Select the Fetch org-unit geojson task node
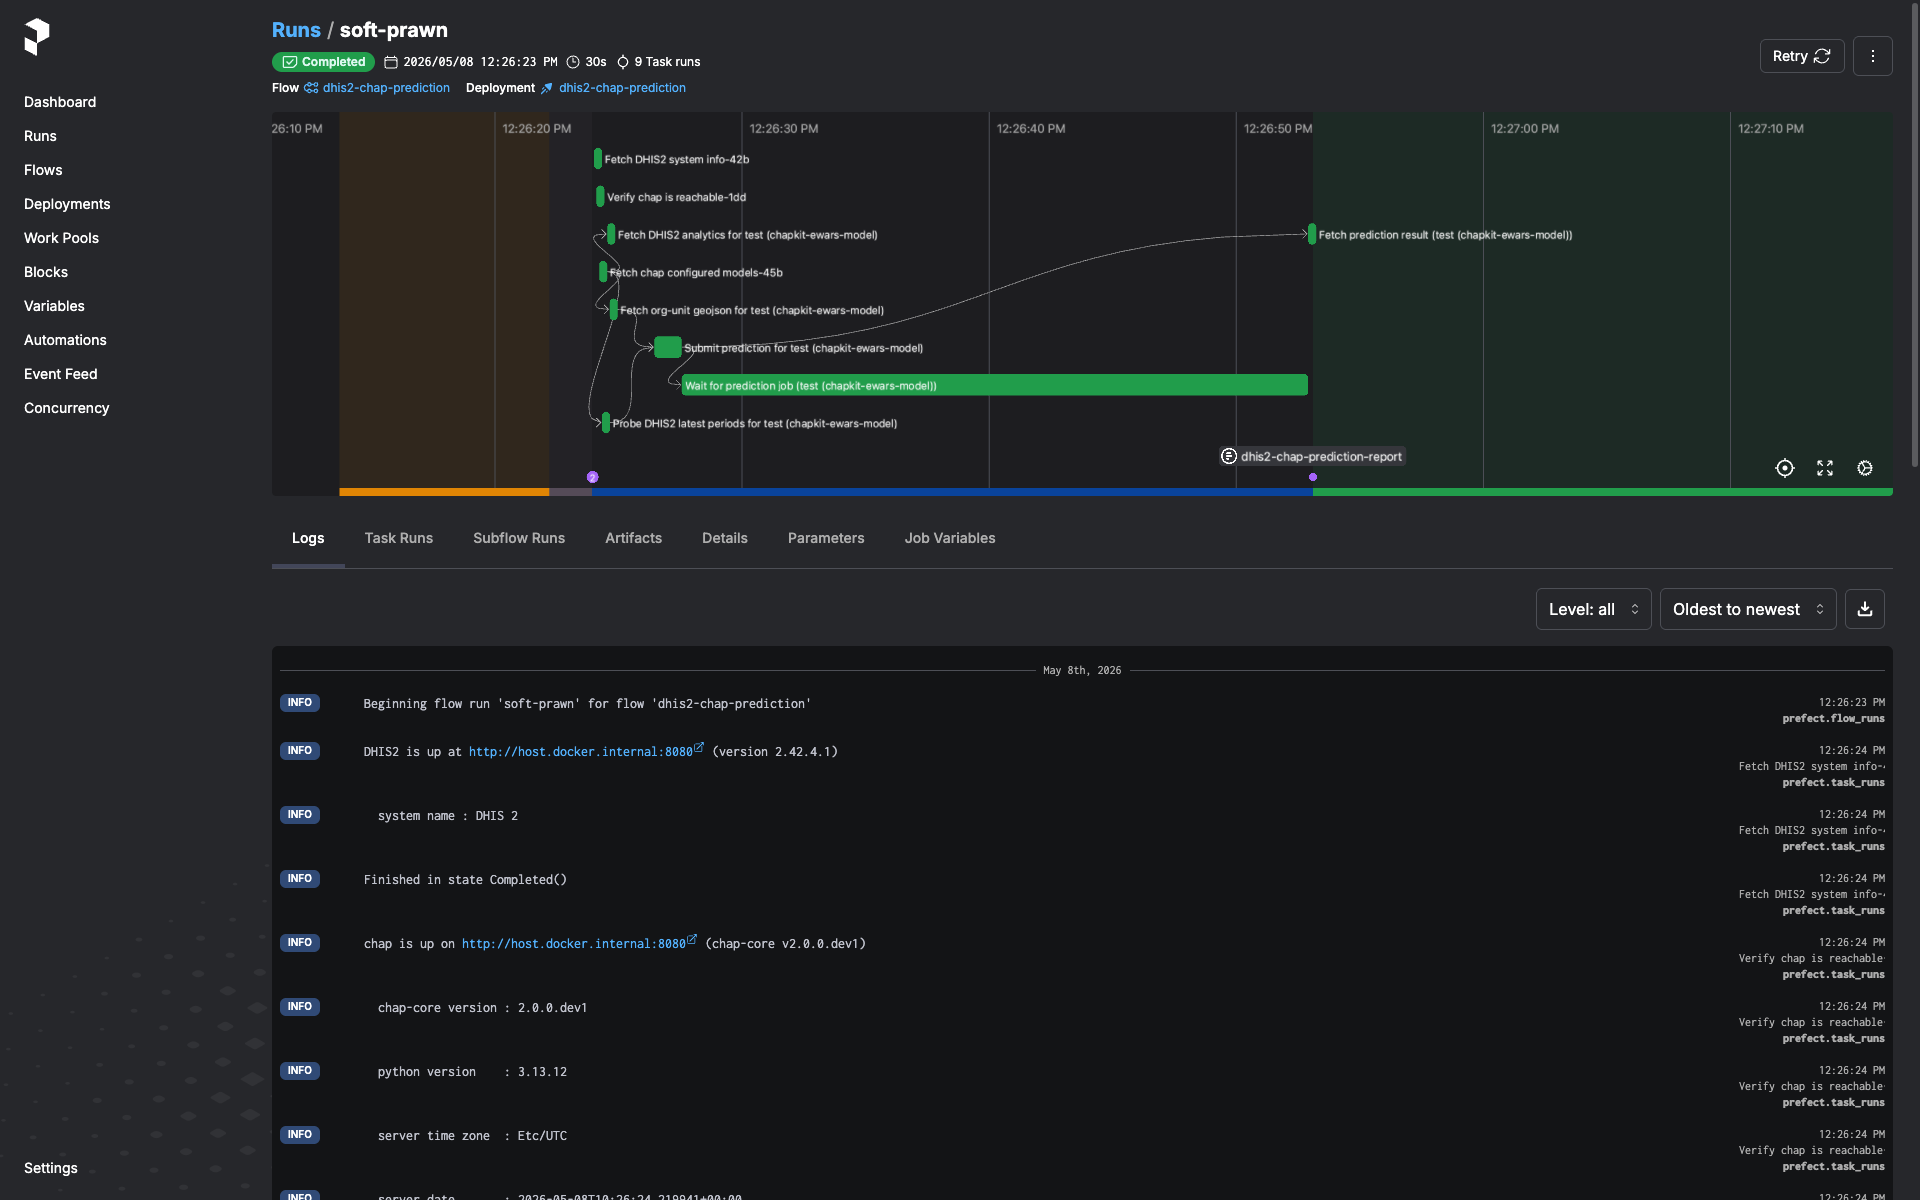Viewport: 1920px width, 1200px height. point(613,310)
